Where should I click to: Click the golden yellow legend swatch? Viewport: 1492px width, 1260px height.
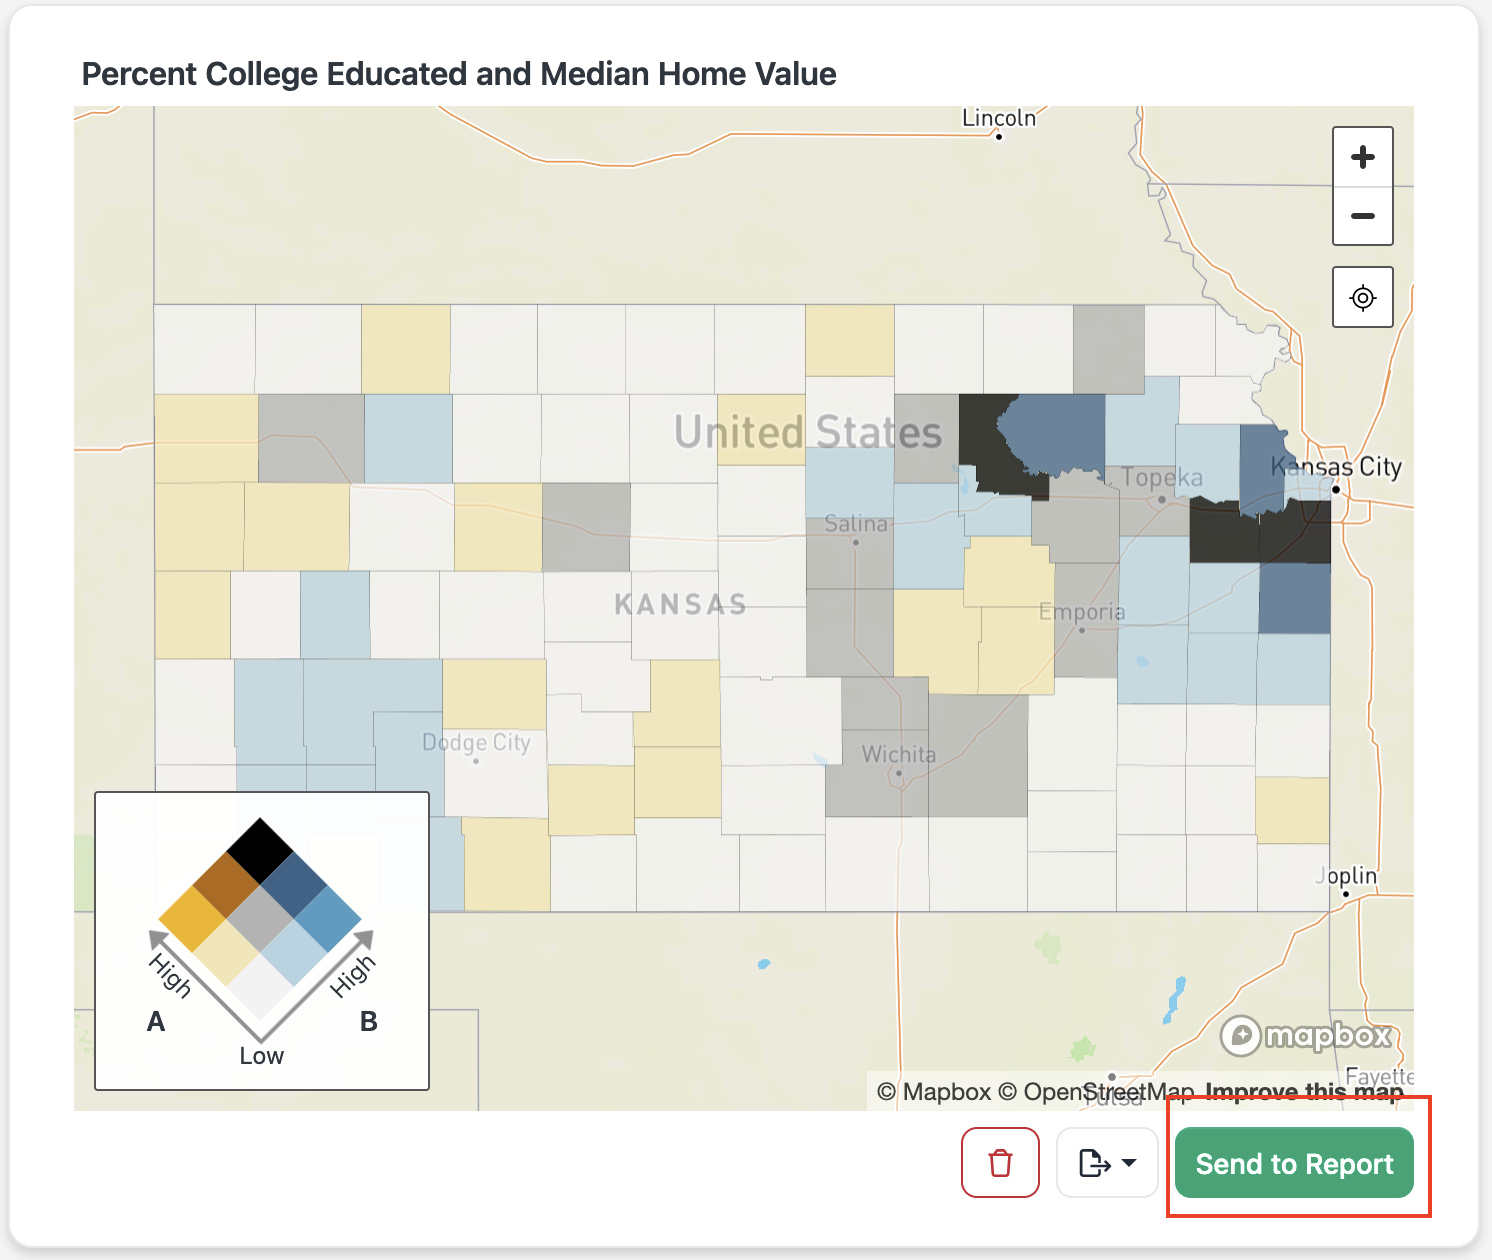point(192,918)
